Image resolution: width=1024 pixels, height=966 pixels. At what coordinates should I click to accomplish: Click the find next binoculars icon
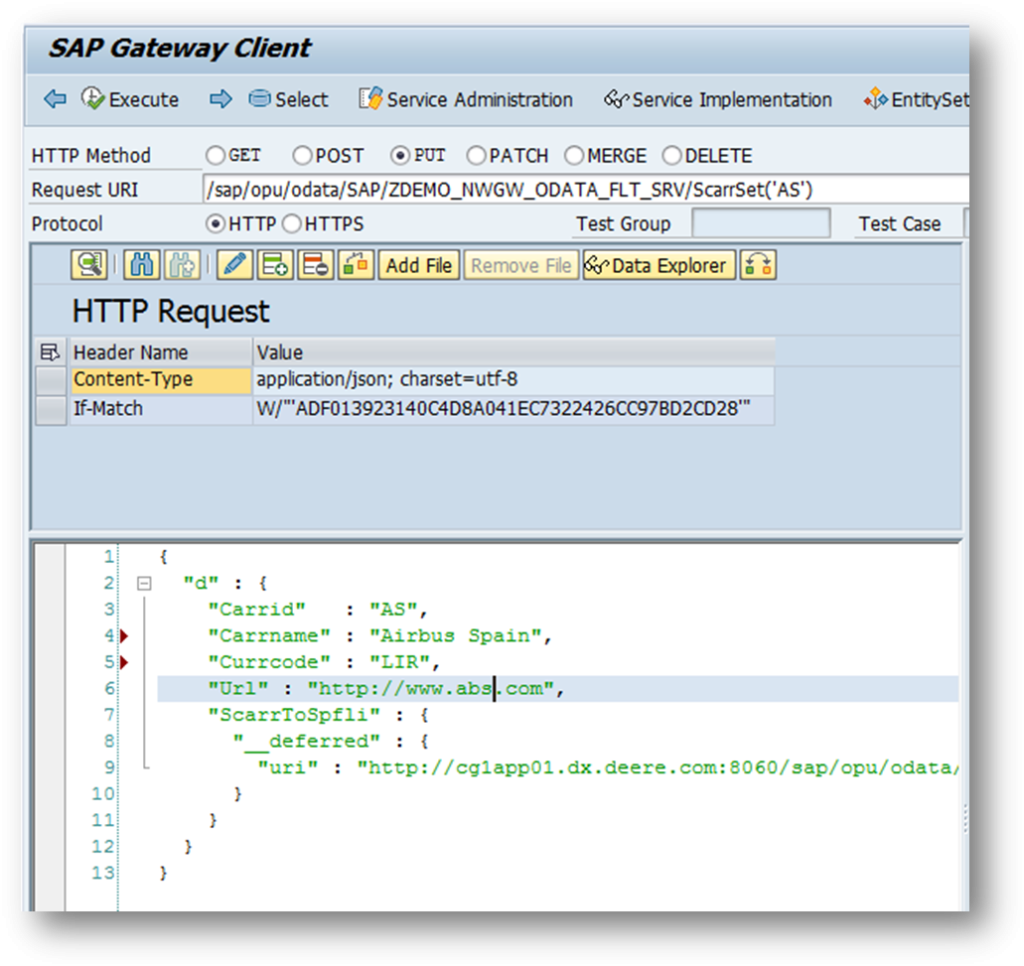(182, 265)
